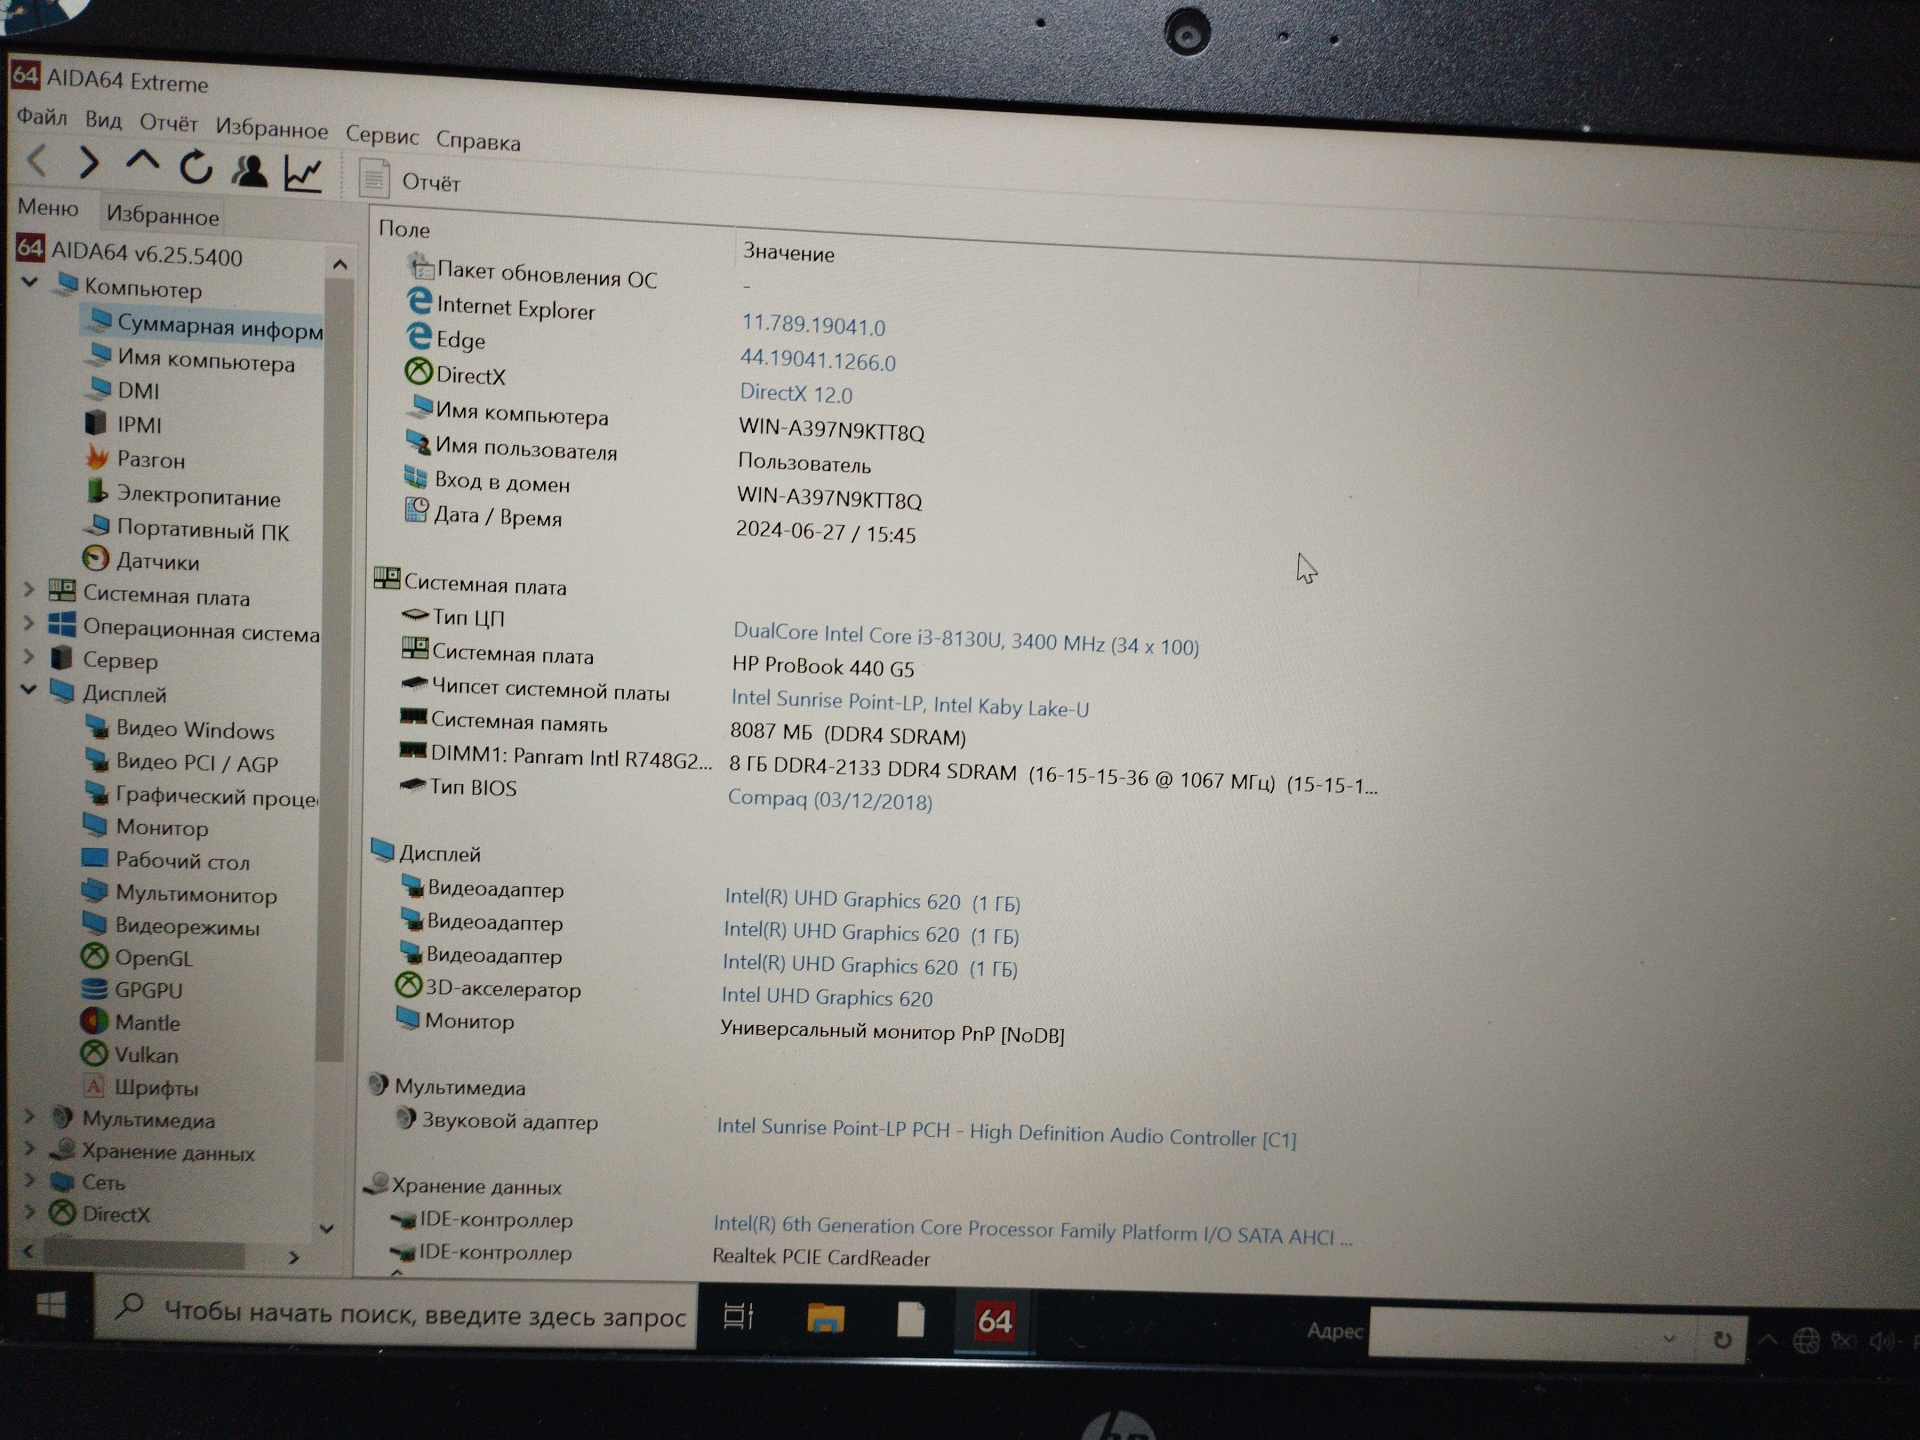Switch to the Избранное tab in sidebar

coord(162,215)
